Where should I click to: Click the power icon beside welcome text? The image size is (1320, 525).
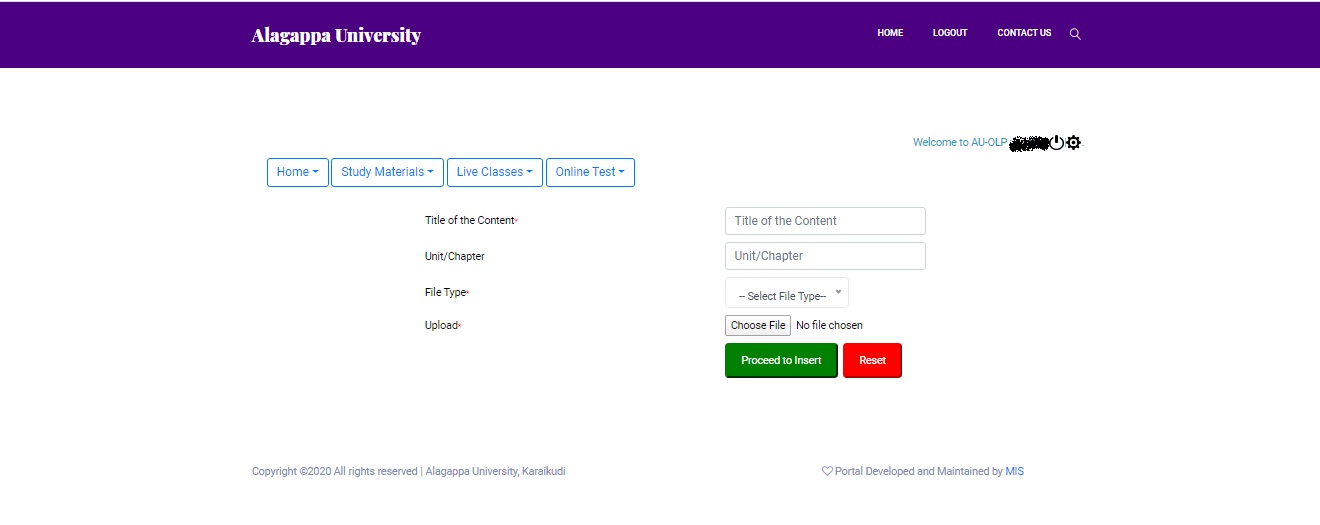[1057, 143]
